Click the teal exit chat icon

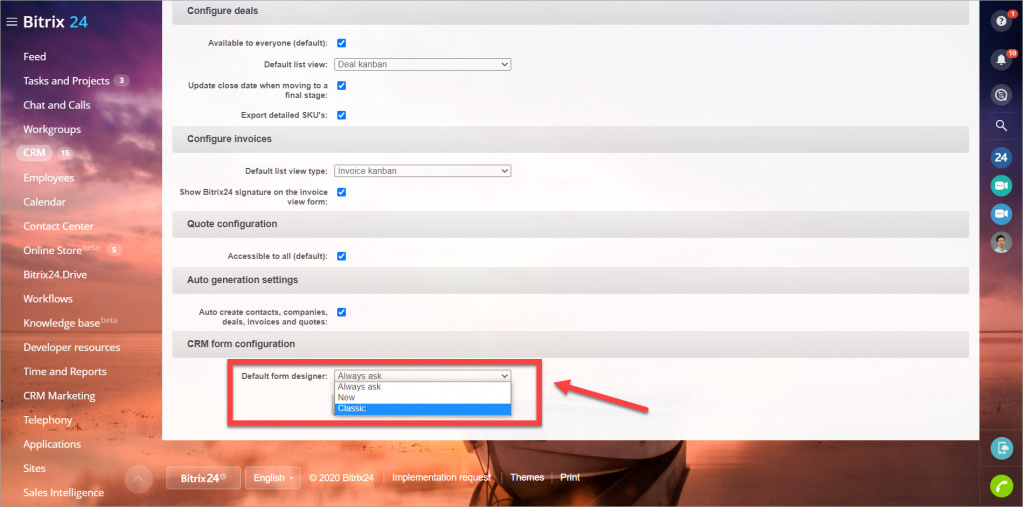1001,448
